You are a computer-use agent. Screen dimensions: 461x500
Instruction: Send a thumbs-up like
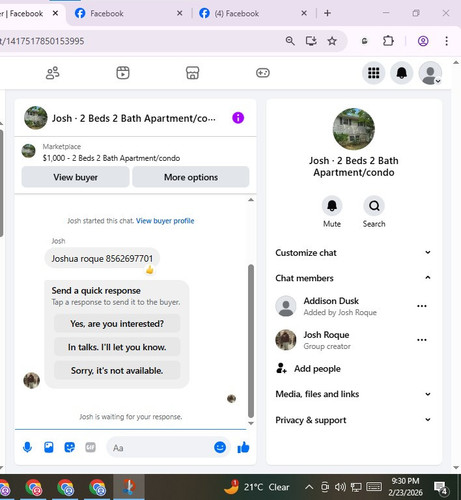click(243, 447)
